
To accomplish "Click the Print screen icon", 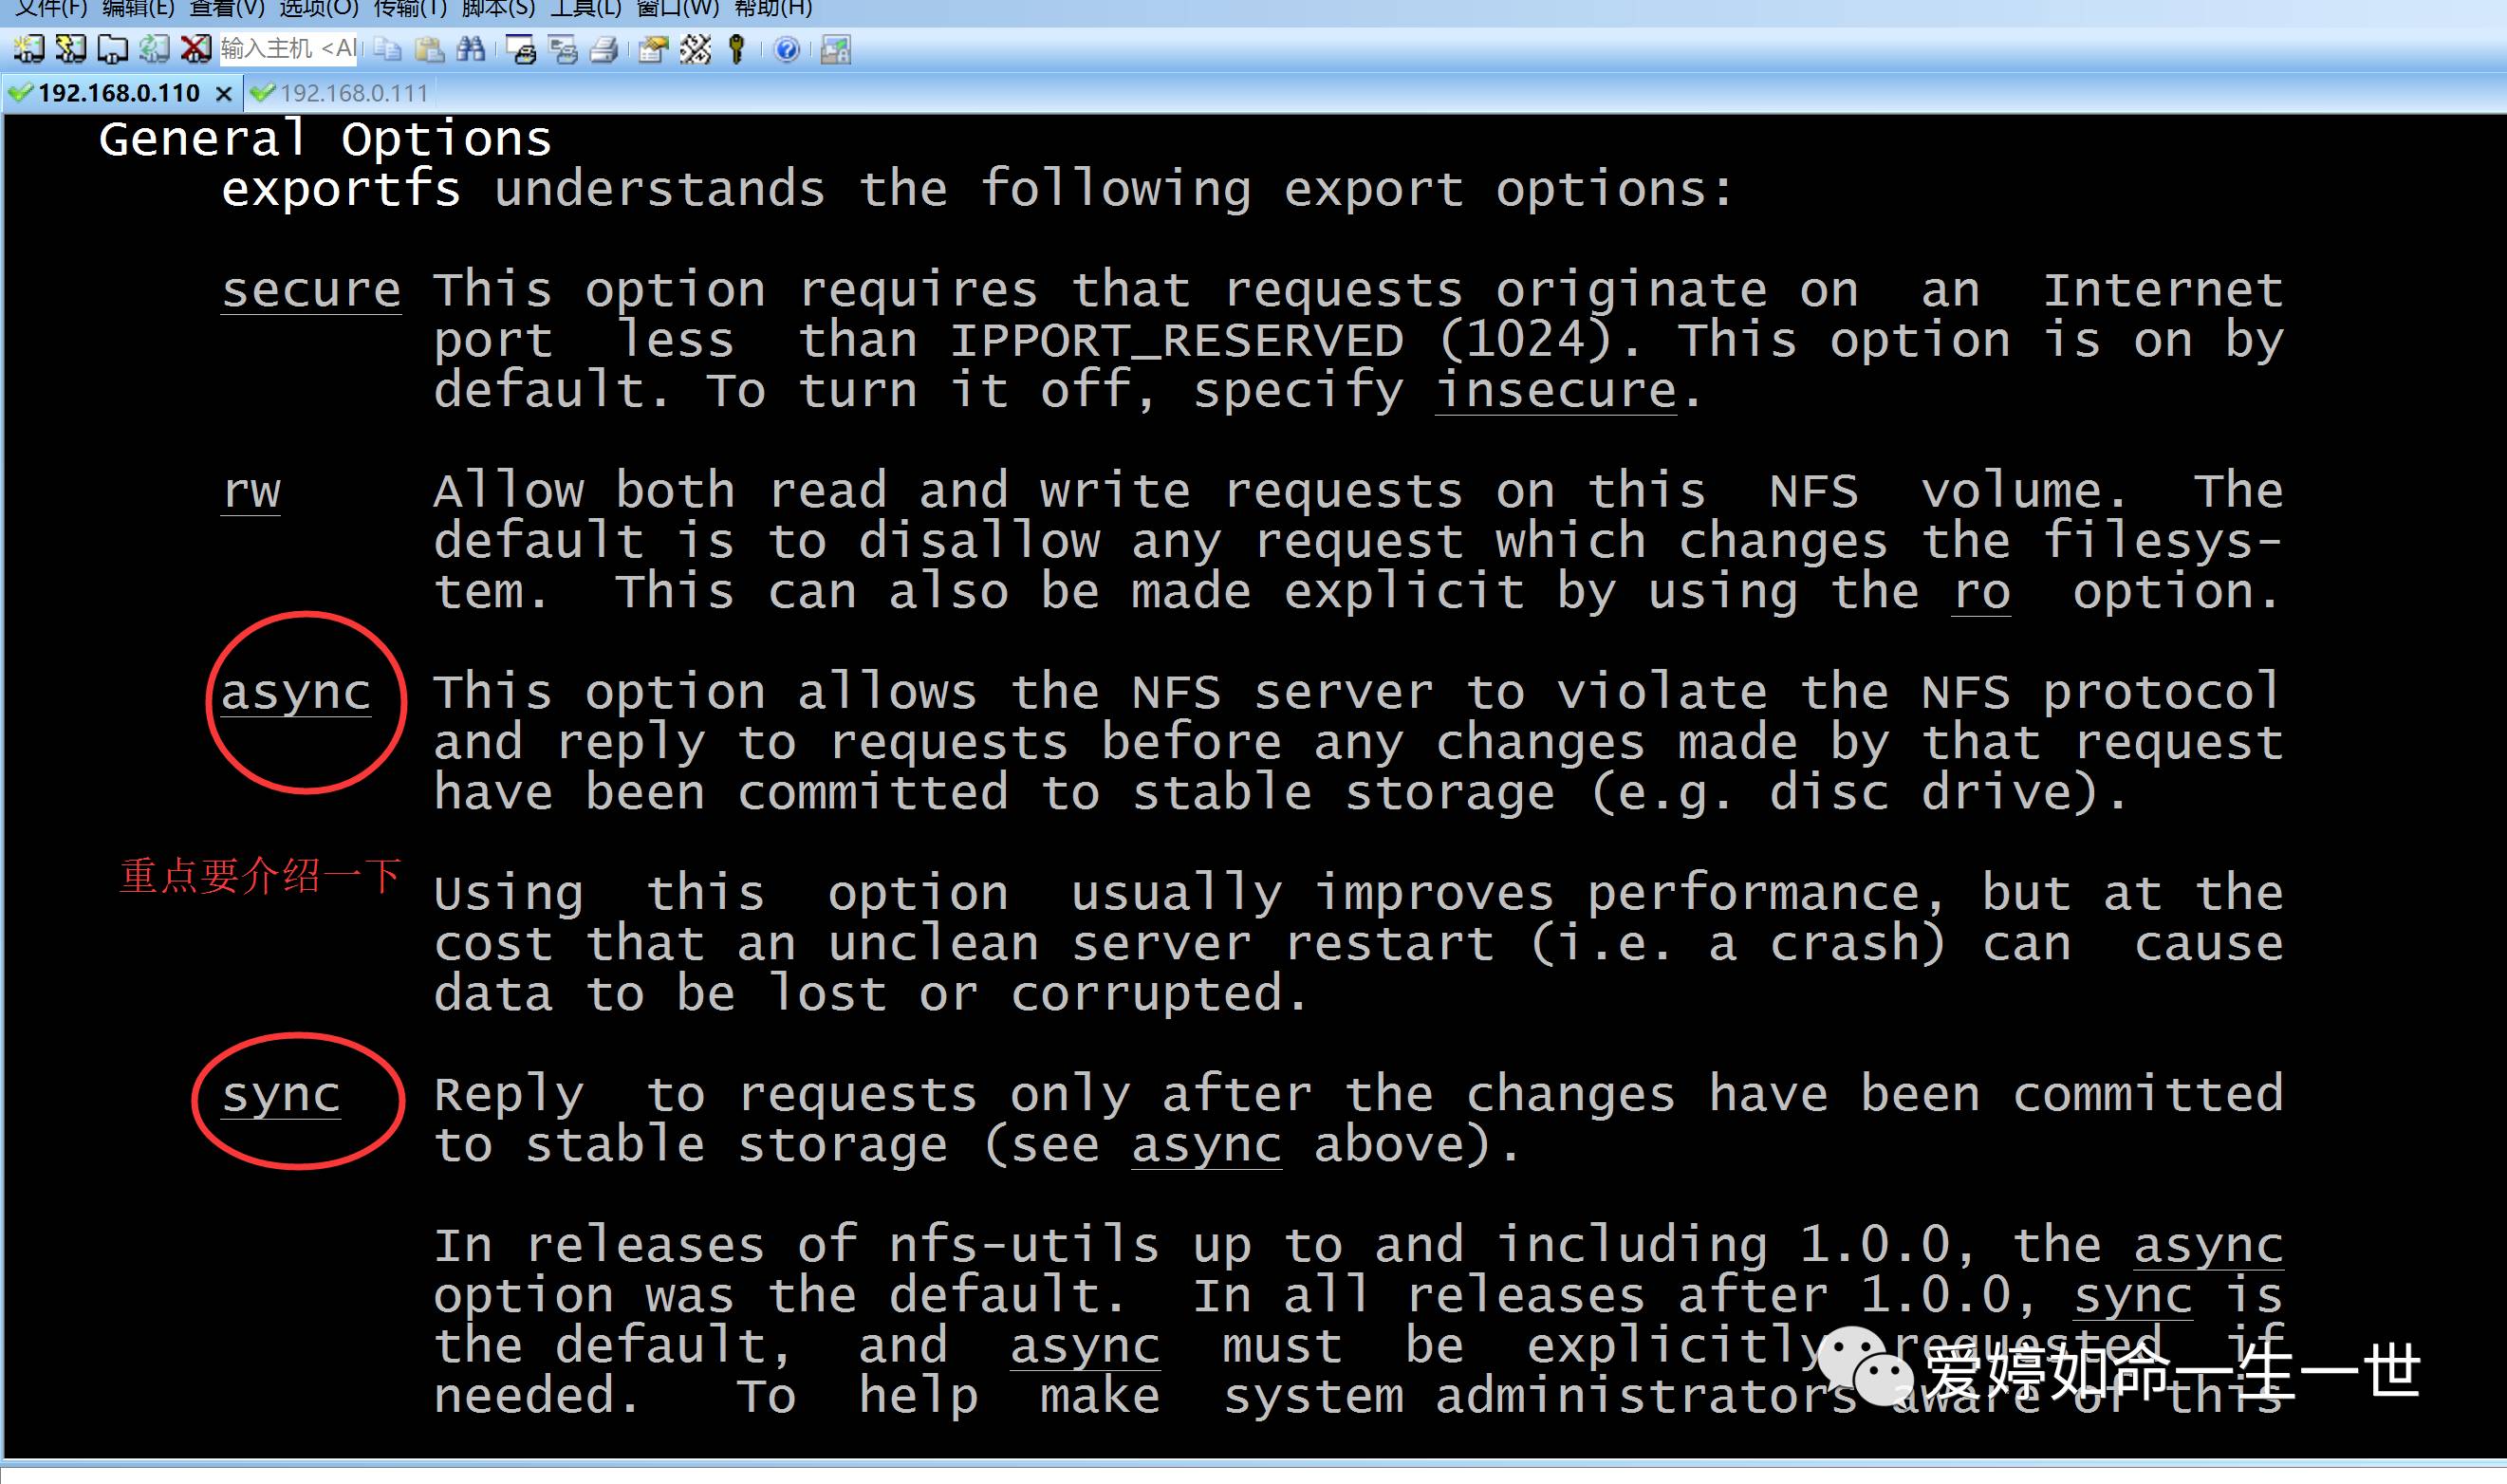I will click(x=521, y=48).
